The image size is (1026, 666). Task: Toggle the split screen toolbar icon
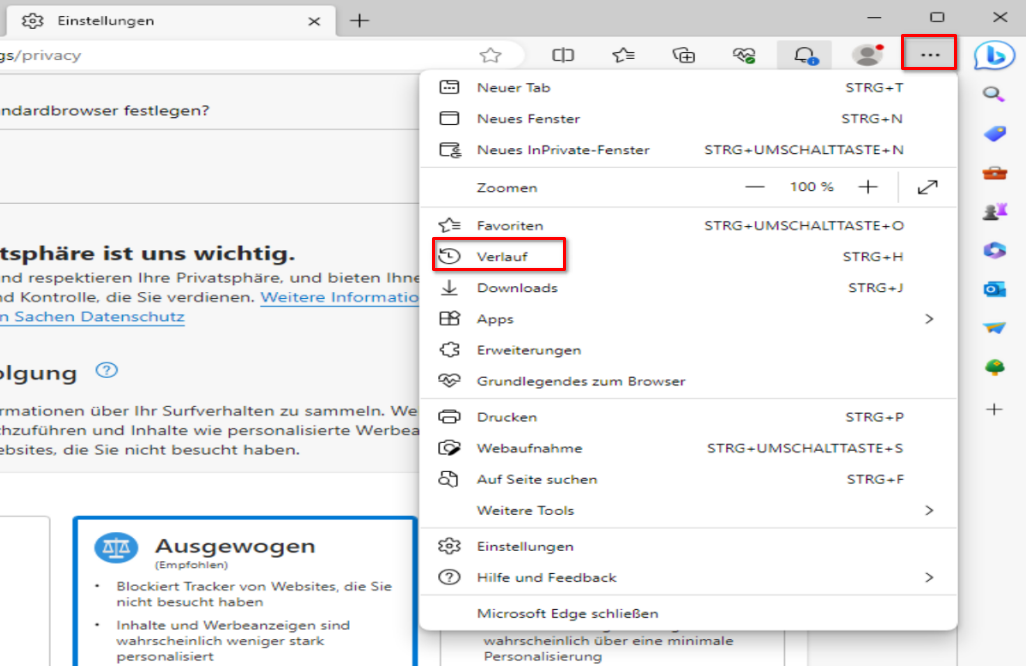coord(563,56)
